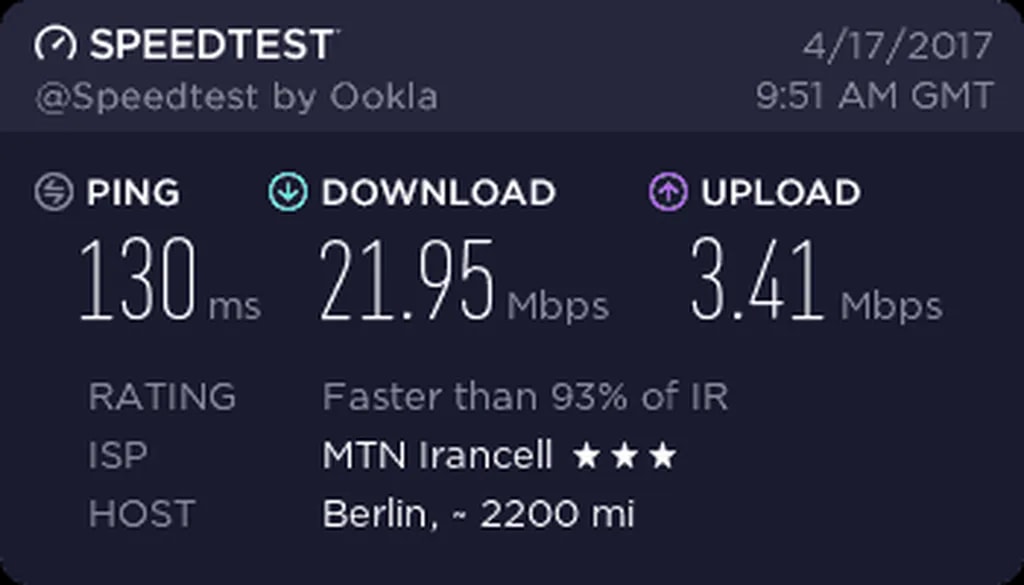This screenshot has height=585, width=1024.
Task: Click the first ISP rating star
Action: (586, 457)
